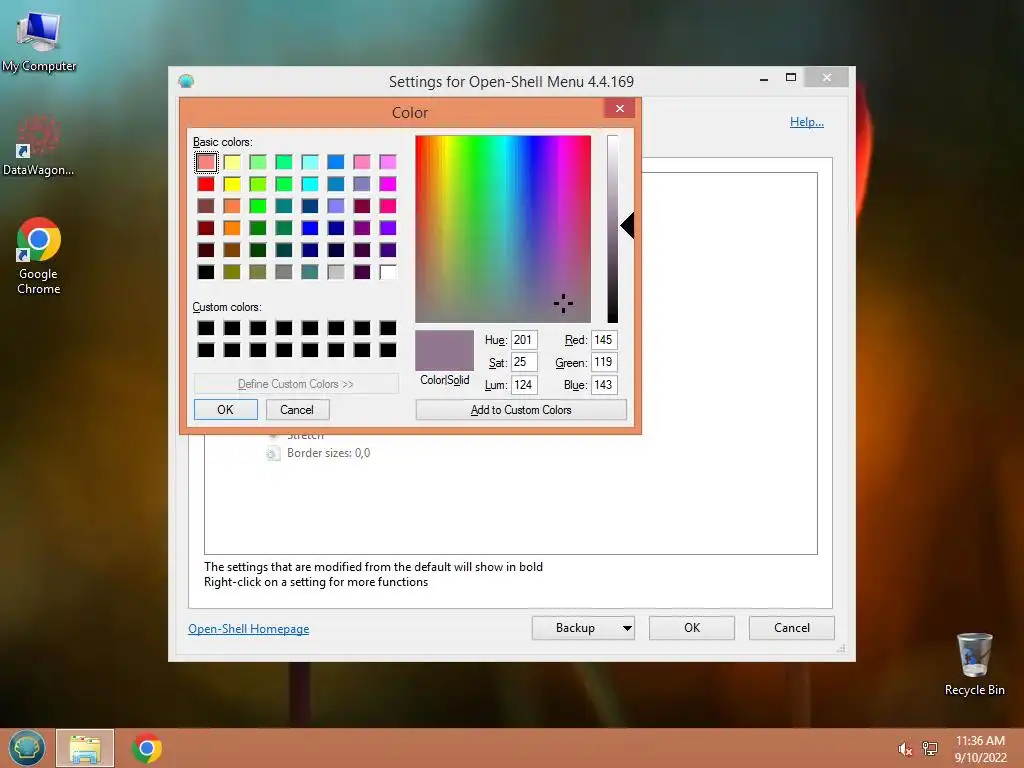This screenshot has height=768, width=1024.
Task: Open File Explorer from the taskbar
Action: [x=85, y=748]
